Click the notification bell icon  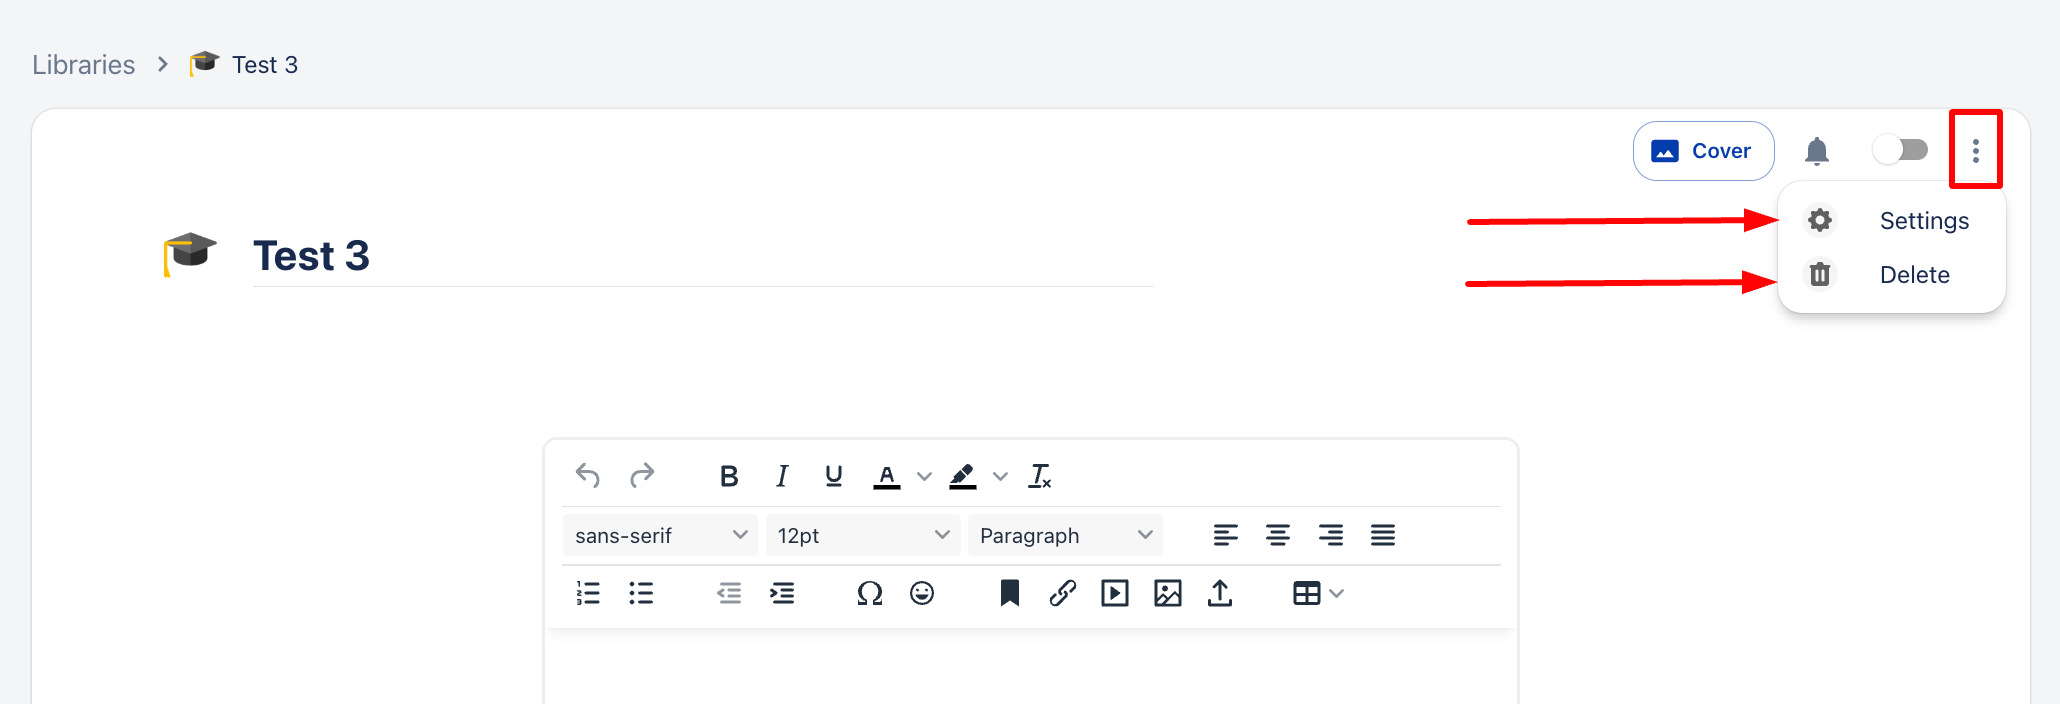tap(1816, 151)
